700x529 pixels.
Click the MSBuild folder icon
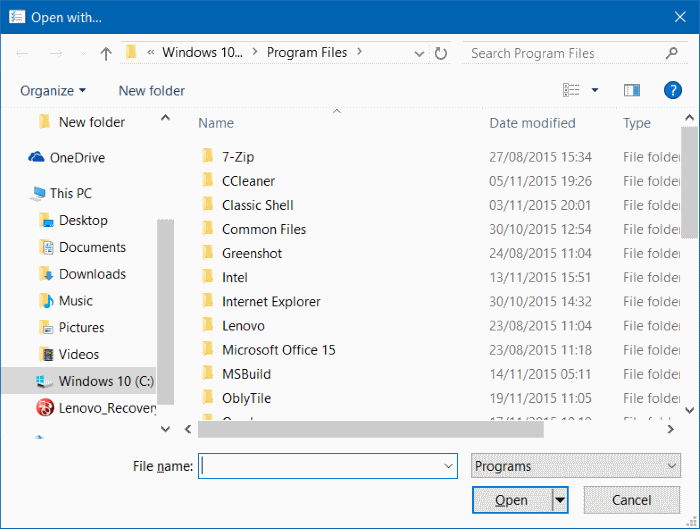(x=208, y=373)
